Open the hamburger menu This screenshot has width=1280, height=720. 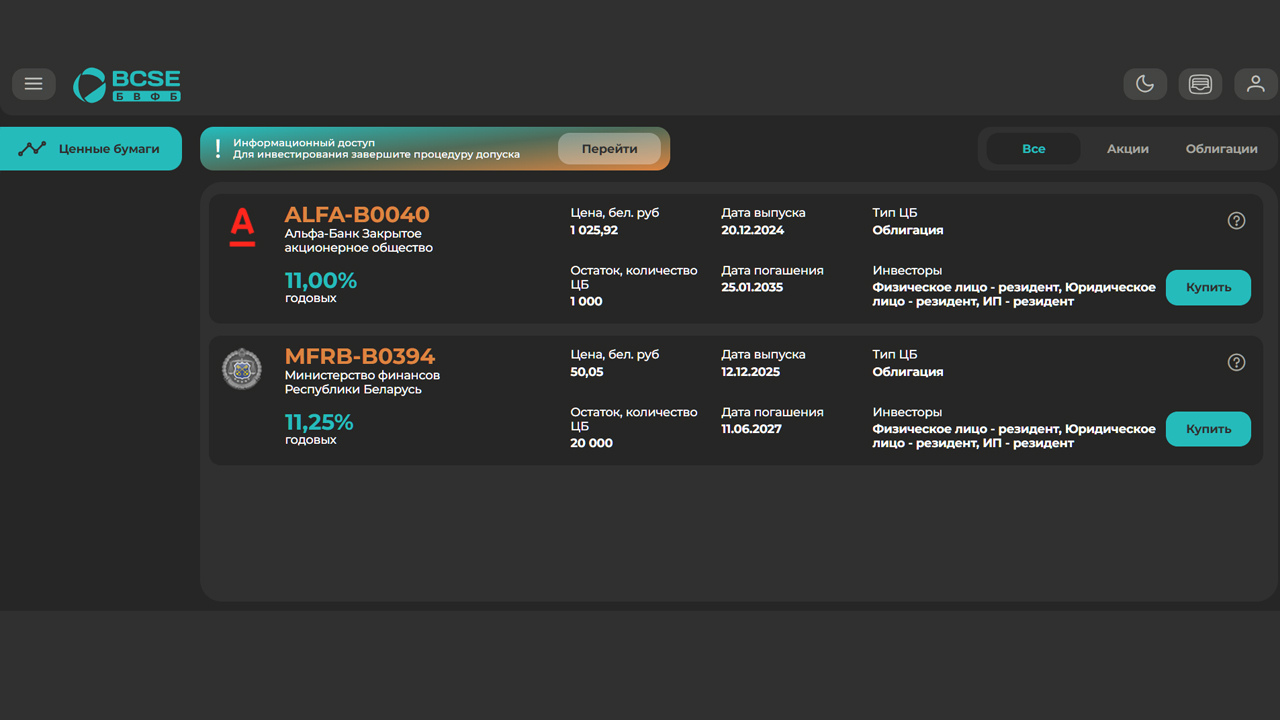pyautogui.click(x=34, y=84)
